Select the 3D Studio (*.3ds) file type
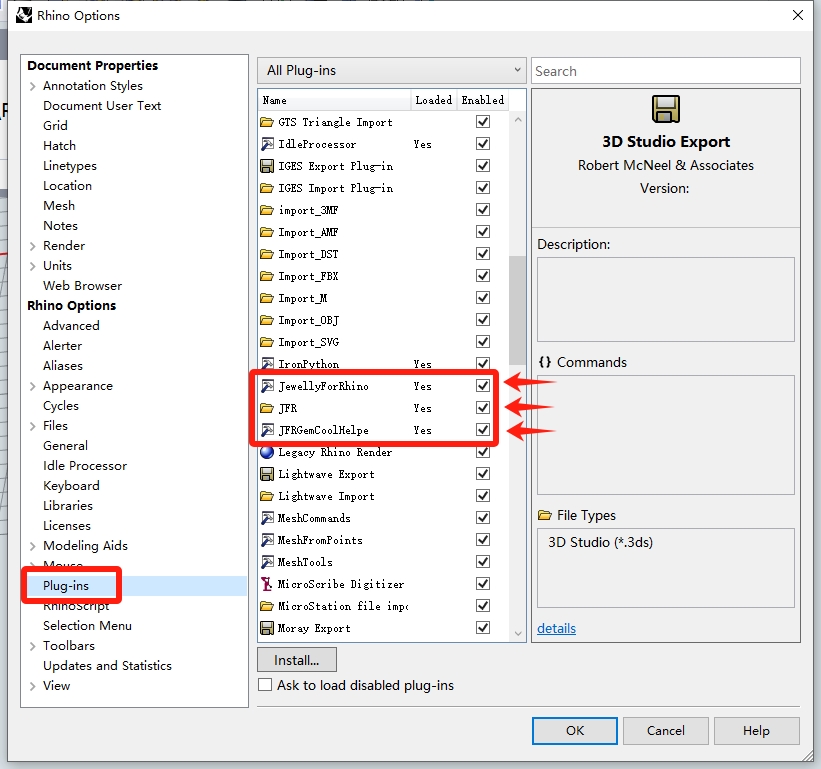 (601, 542)
